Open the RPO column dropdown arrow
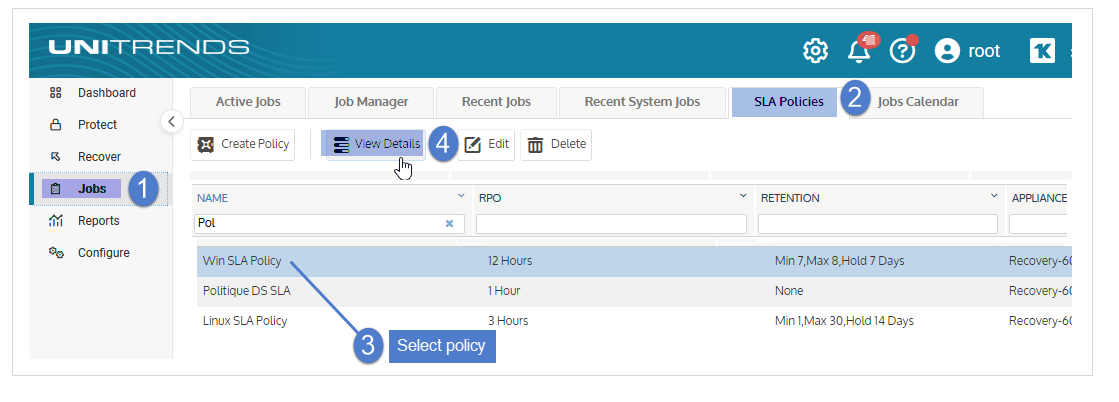1119x402 pixels. [x=743, y=196]
